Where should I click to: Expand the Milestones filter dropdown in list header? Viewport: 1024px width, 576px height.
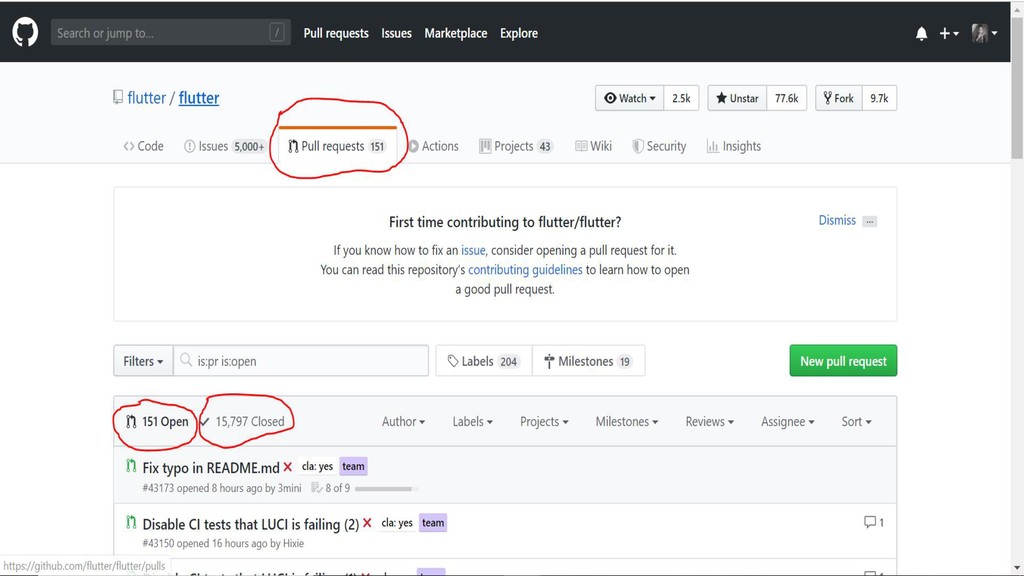[x=626, y=422]
